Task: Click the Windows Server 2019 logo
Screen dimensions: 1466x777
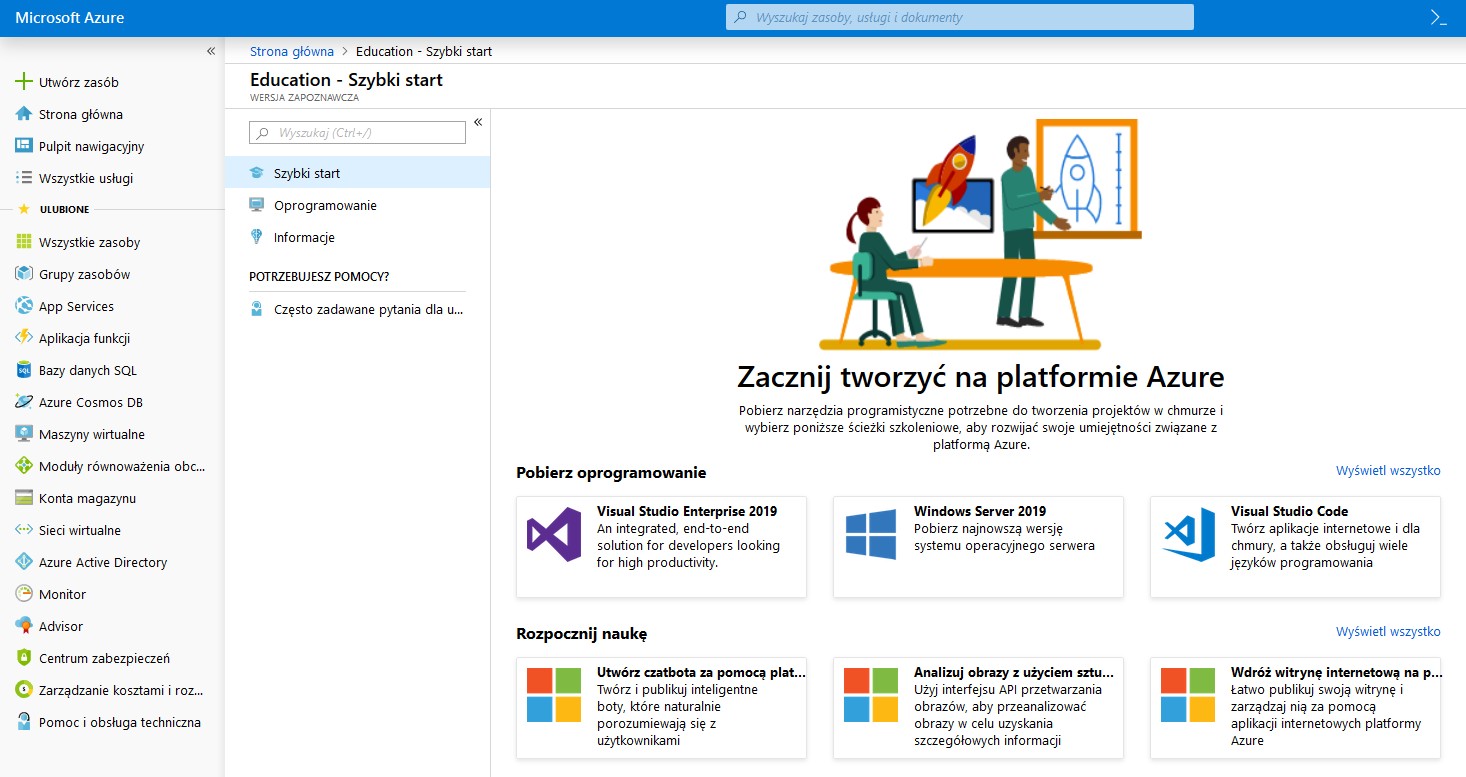Action: click(x=871, y=534)
